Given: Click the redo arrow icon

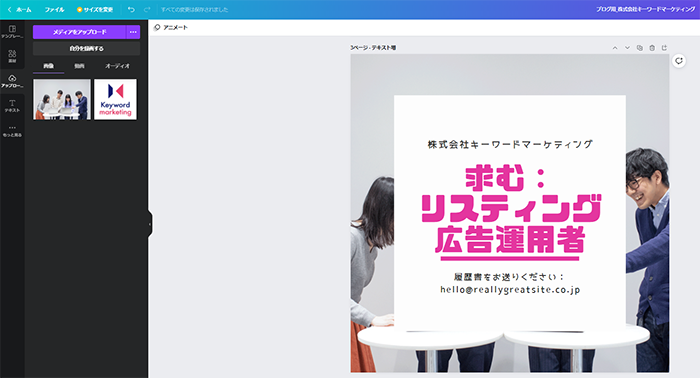Looking at the screenshot, I should [147, 9].
